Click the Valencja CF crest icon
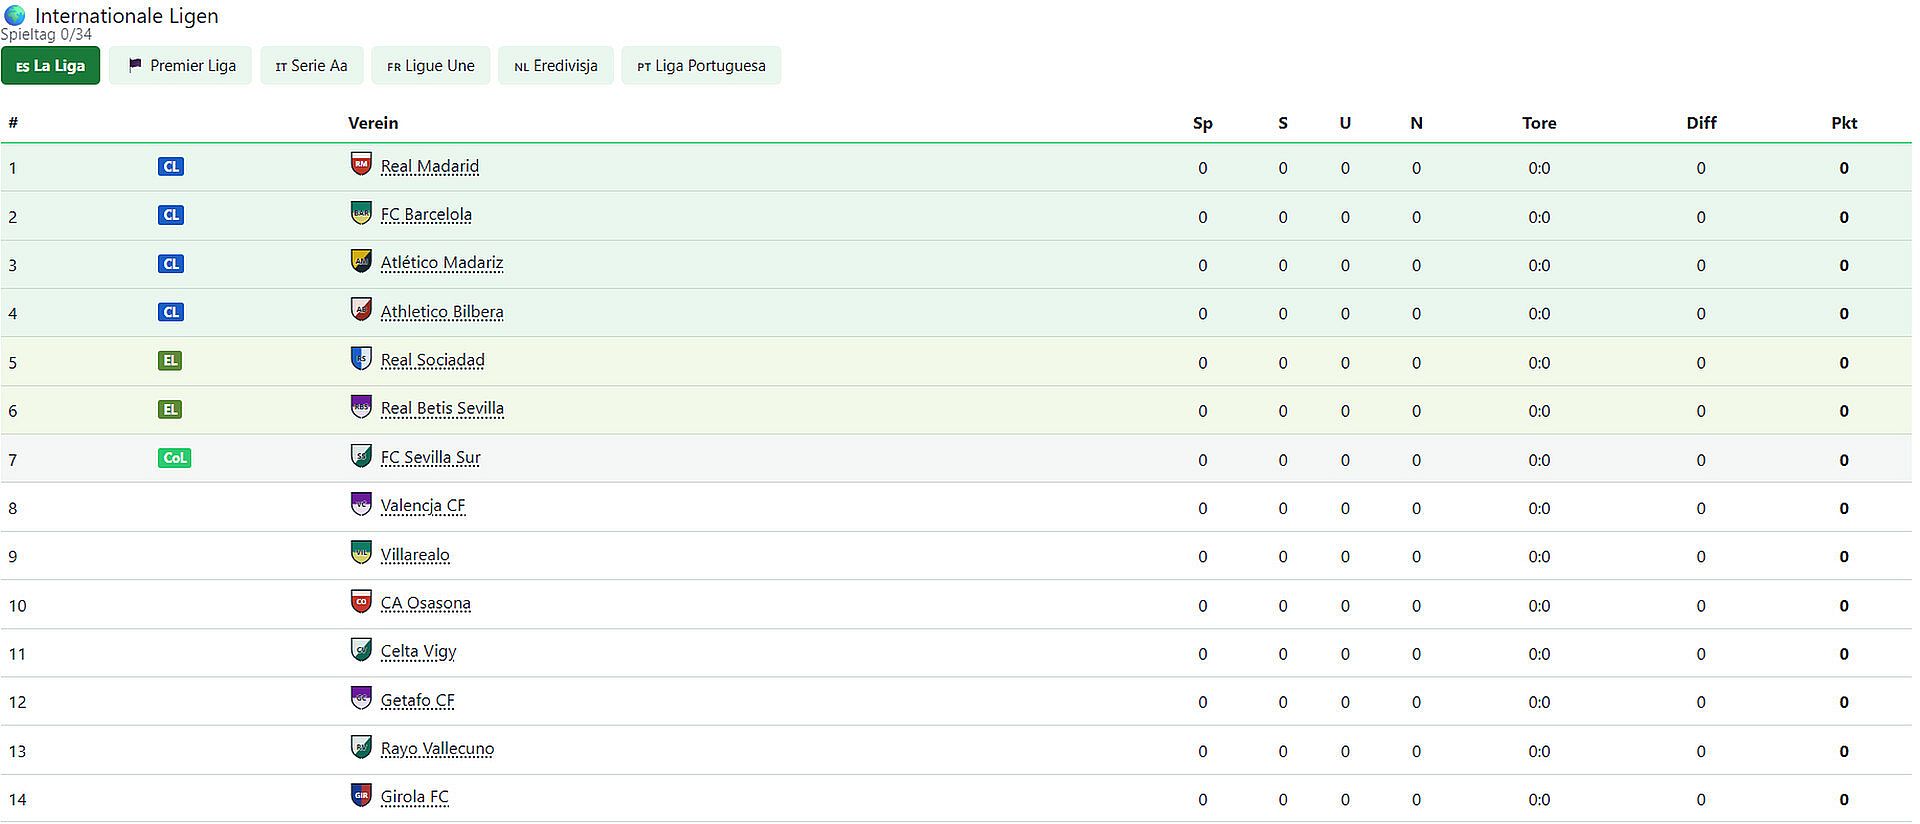This screenshot has height=824, width=1920. [x=361, y=504]
